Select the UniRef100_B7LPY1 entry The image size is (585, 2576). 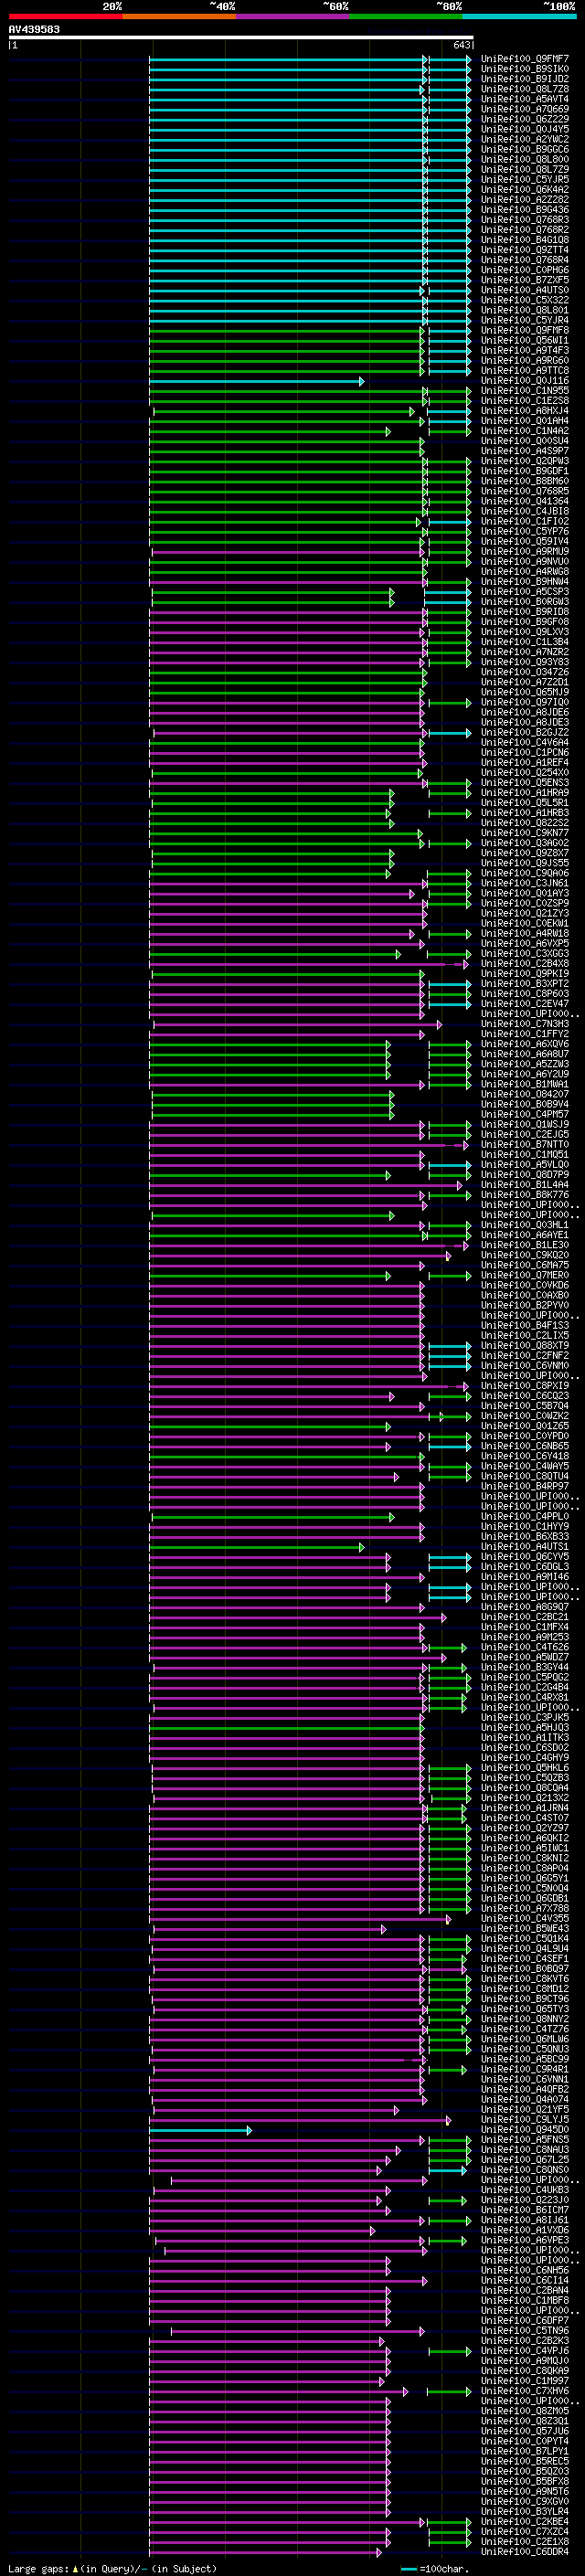tap(525, 2451)
